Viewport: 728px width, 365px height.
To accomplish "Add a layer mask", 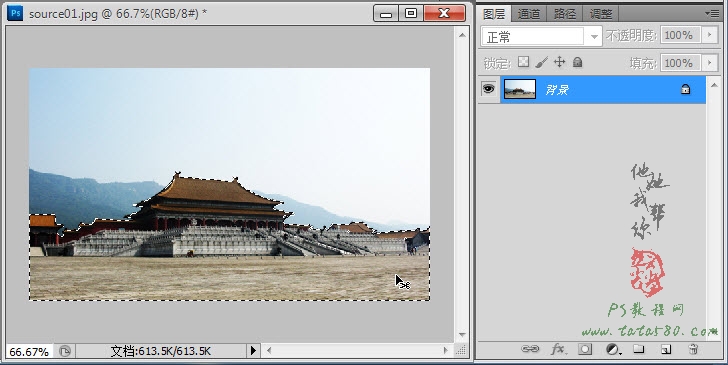I will pyautogui.click(x=585, y=349).
